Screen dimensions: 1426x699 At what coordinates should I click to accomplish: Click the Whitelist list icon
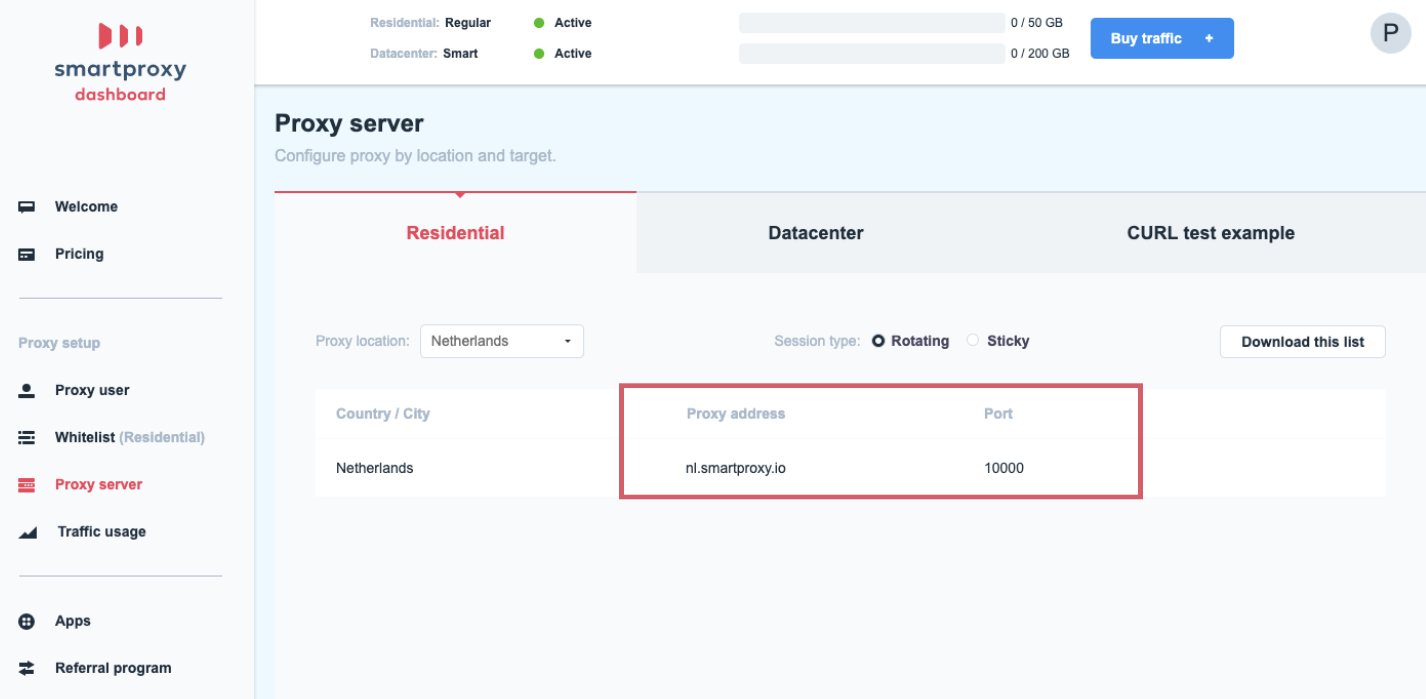(27, 437)
